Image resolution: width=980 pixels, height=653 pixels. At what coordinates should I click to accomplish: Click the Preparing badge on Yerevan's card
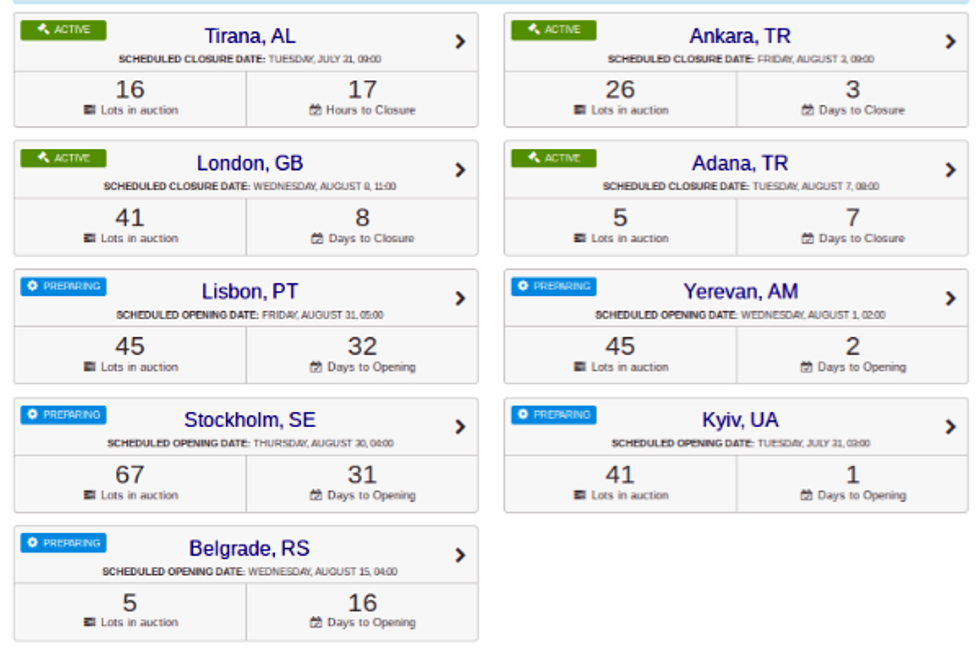tap(553, 287)
